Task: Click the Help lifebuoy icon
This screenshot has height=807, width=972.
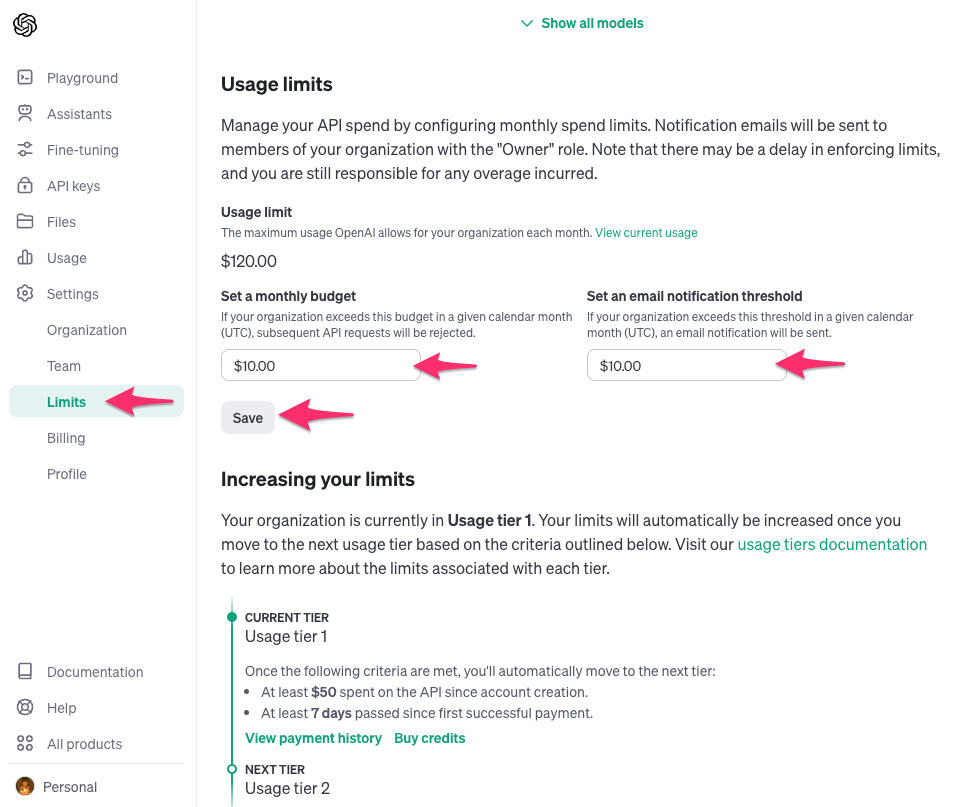Action: pos(26,708)
